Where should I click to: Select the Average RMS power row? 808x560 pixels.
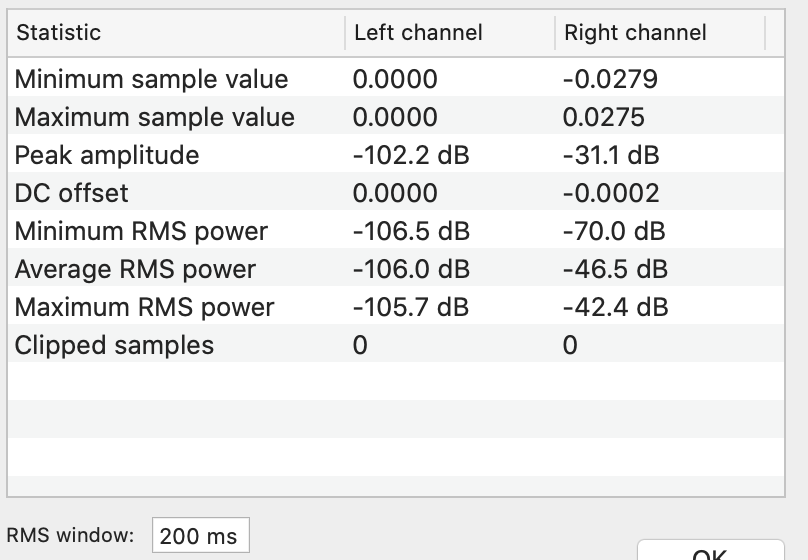(x=396, y=269)
